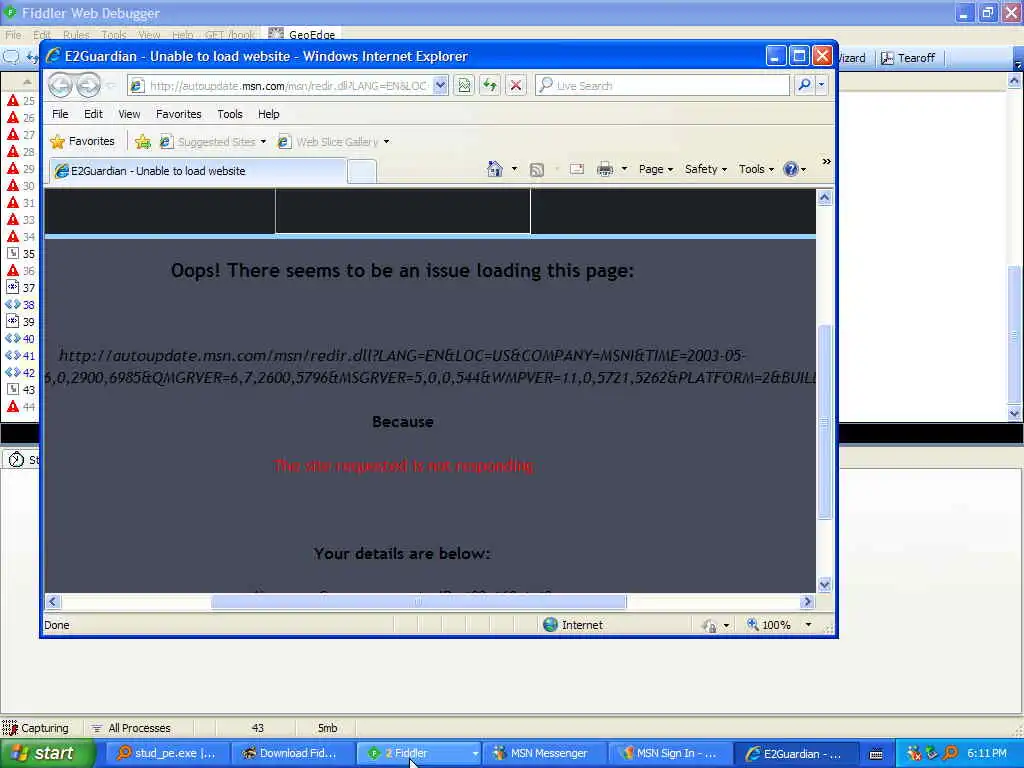Click the Compatibility View icon in address bar
The height and width of the screenshot is (768, 1024).
[464, 86]
